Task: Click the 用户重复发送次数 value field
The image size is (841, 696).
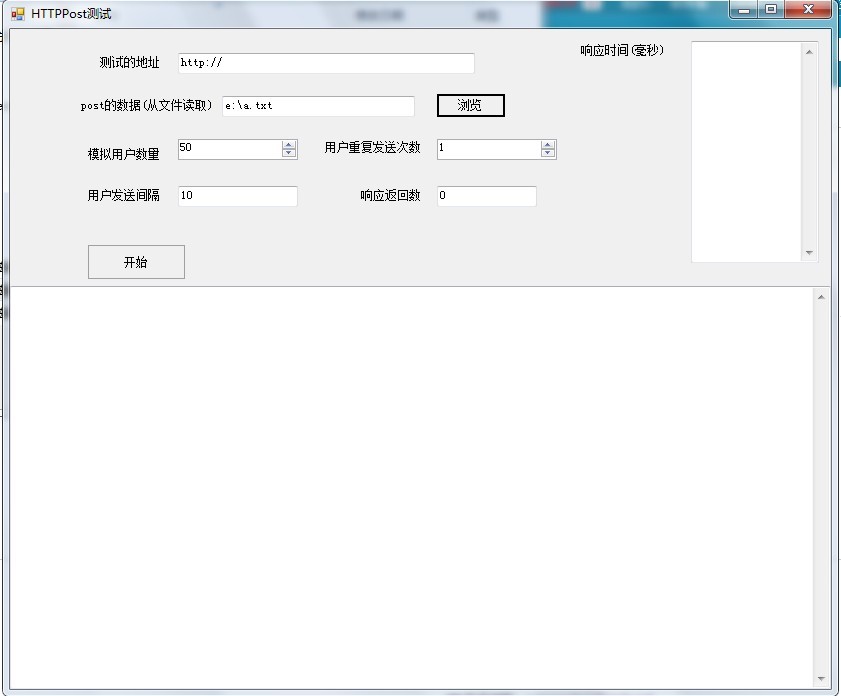Action: (x=489, y=149)
